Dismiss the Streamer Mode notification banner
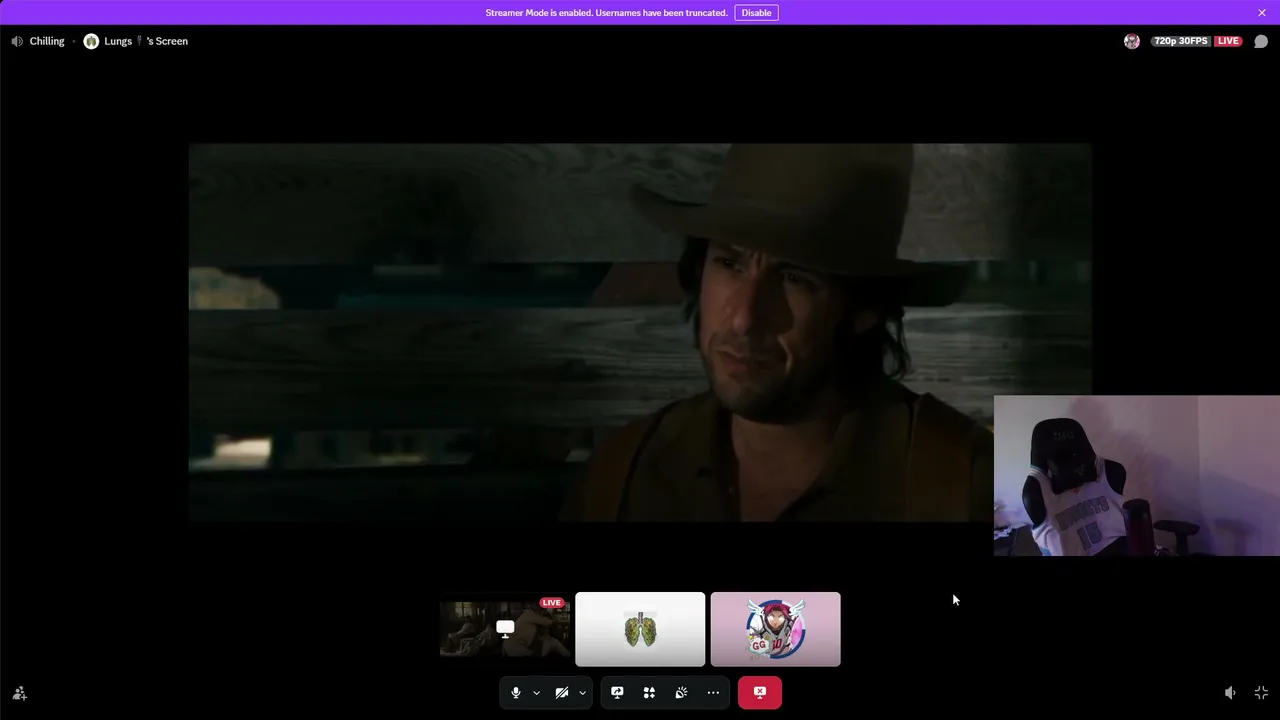Screen dimensions: 1280x720 coord(1262,13)
